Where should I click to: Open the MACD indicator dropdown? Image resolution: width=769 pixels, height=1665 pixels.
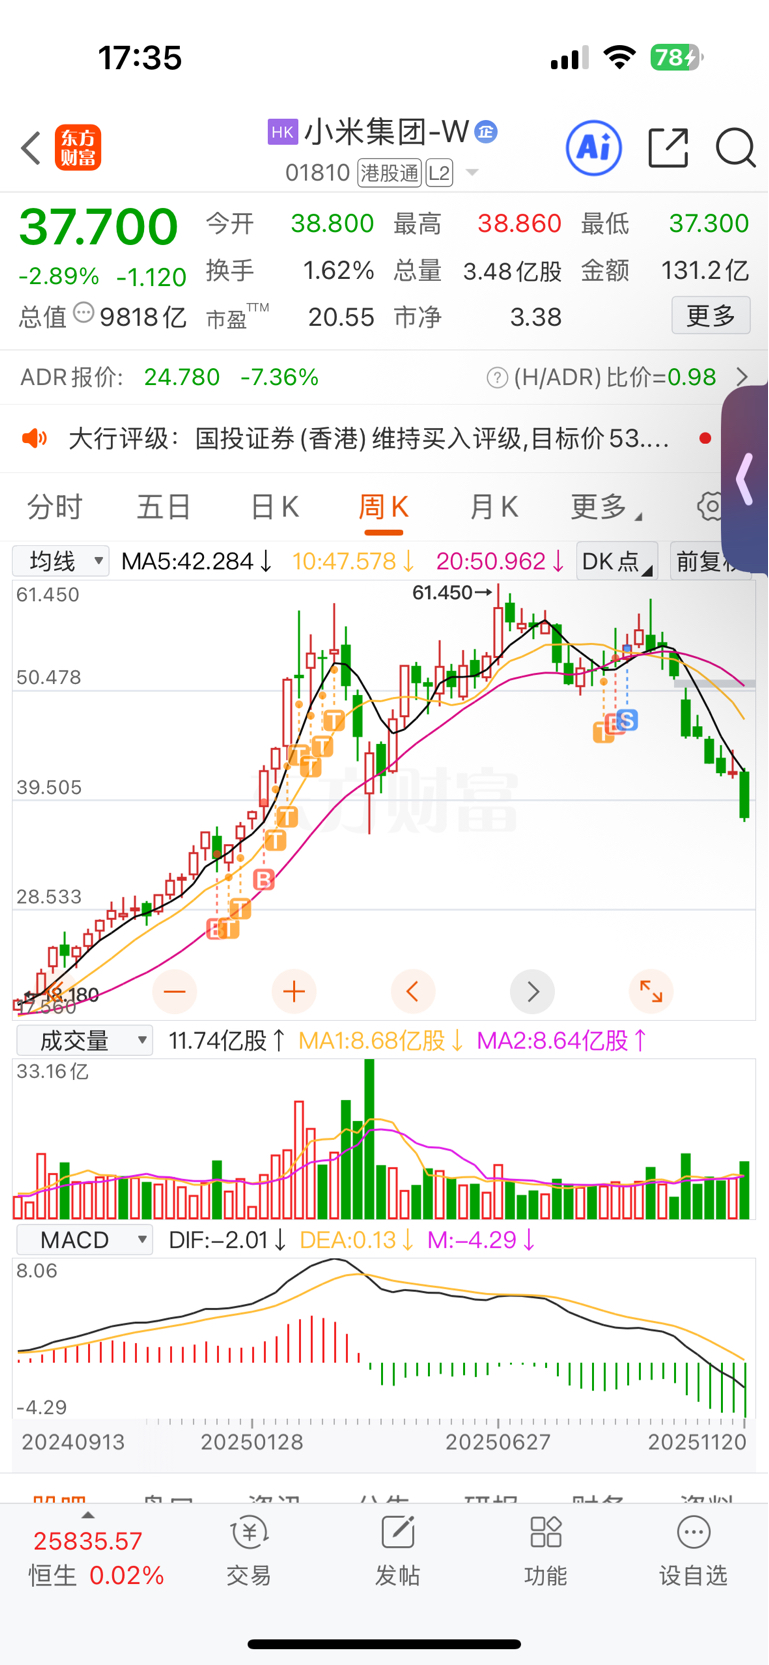[85, 1240]
